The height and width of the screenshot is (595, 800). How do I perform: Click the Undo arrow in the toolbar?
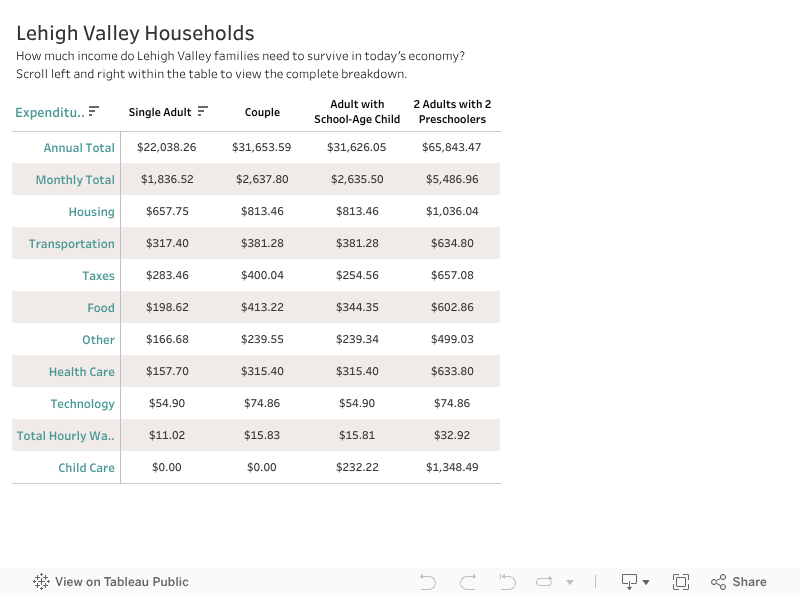[428, 582]
